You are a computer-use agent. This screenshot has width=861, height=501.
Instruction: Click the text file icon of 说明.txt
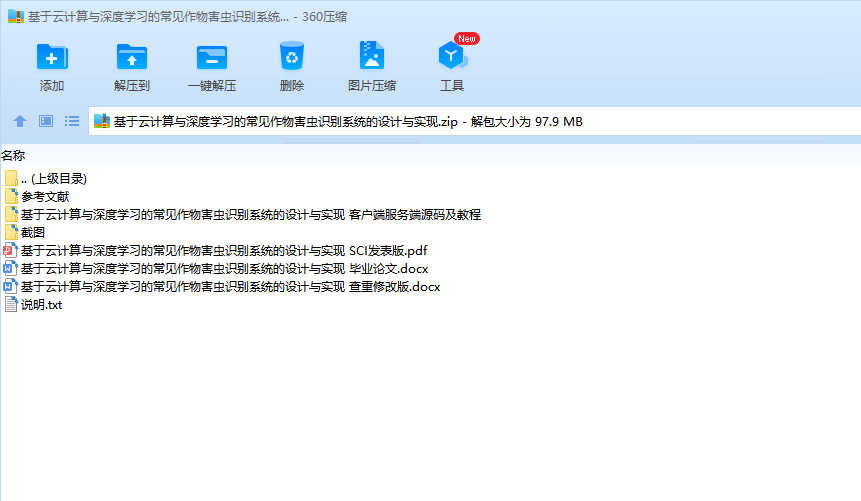point(11,304)
